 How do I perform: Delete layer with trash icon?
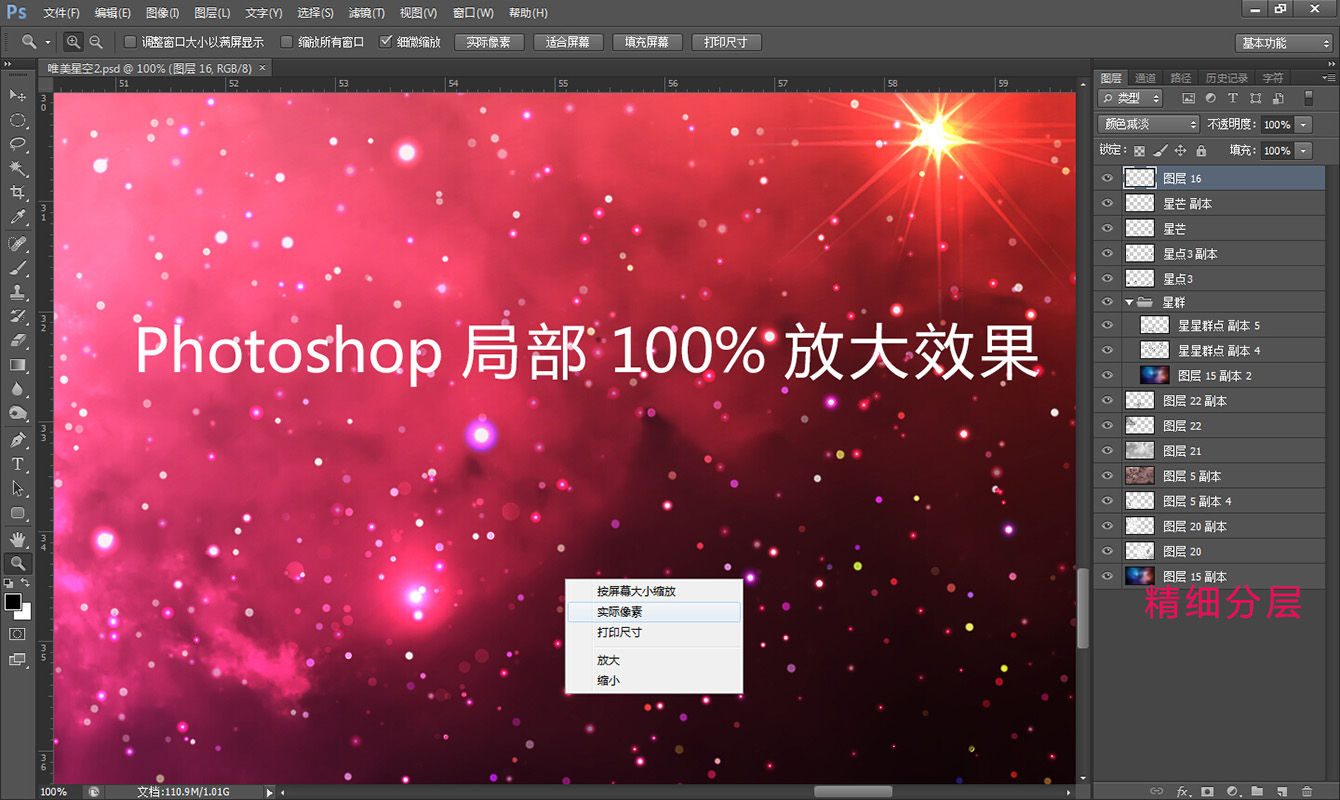tap(1307, 791)
